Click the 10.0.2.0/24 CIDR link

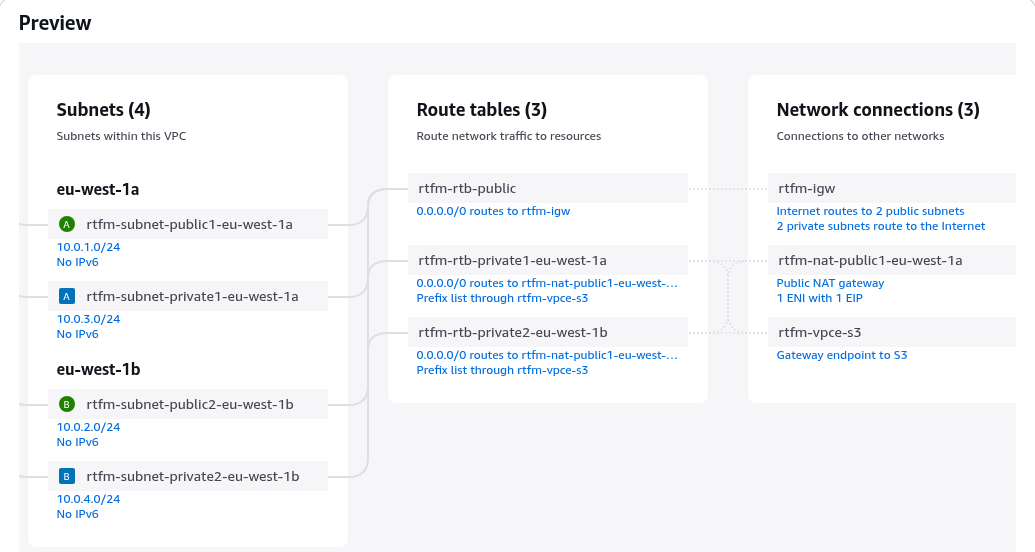click(x=88, y=427)
